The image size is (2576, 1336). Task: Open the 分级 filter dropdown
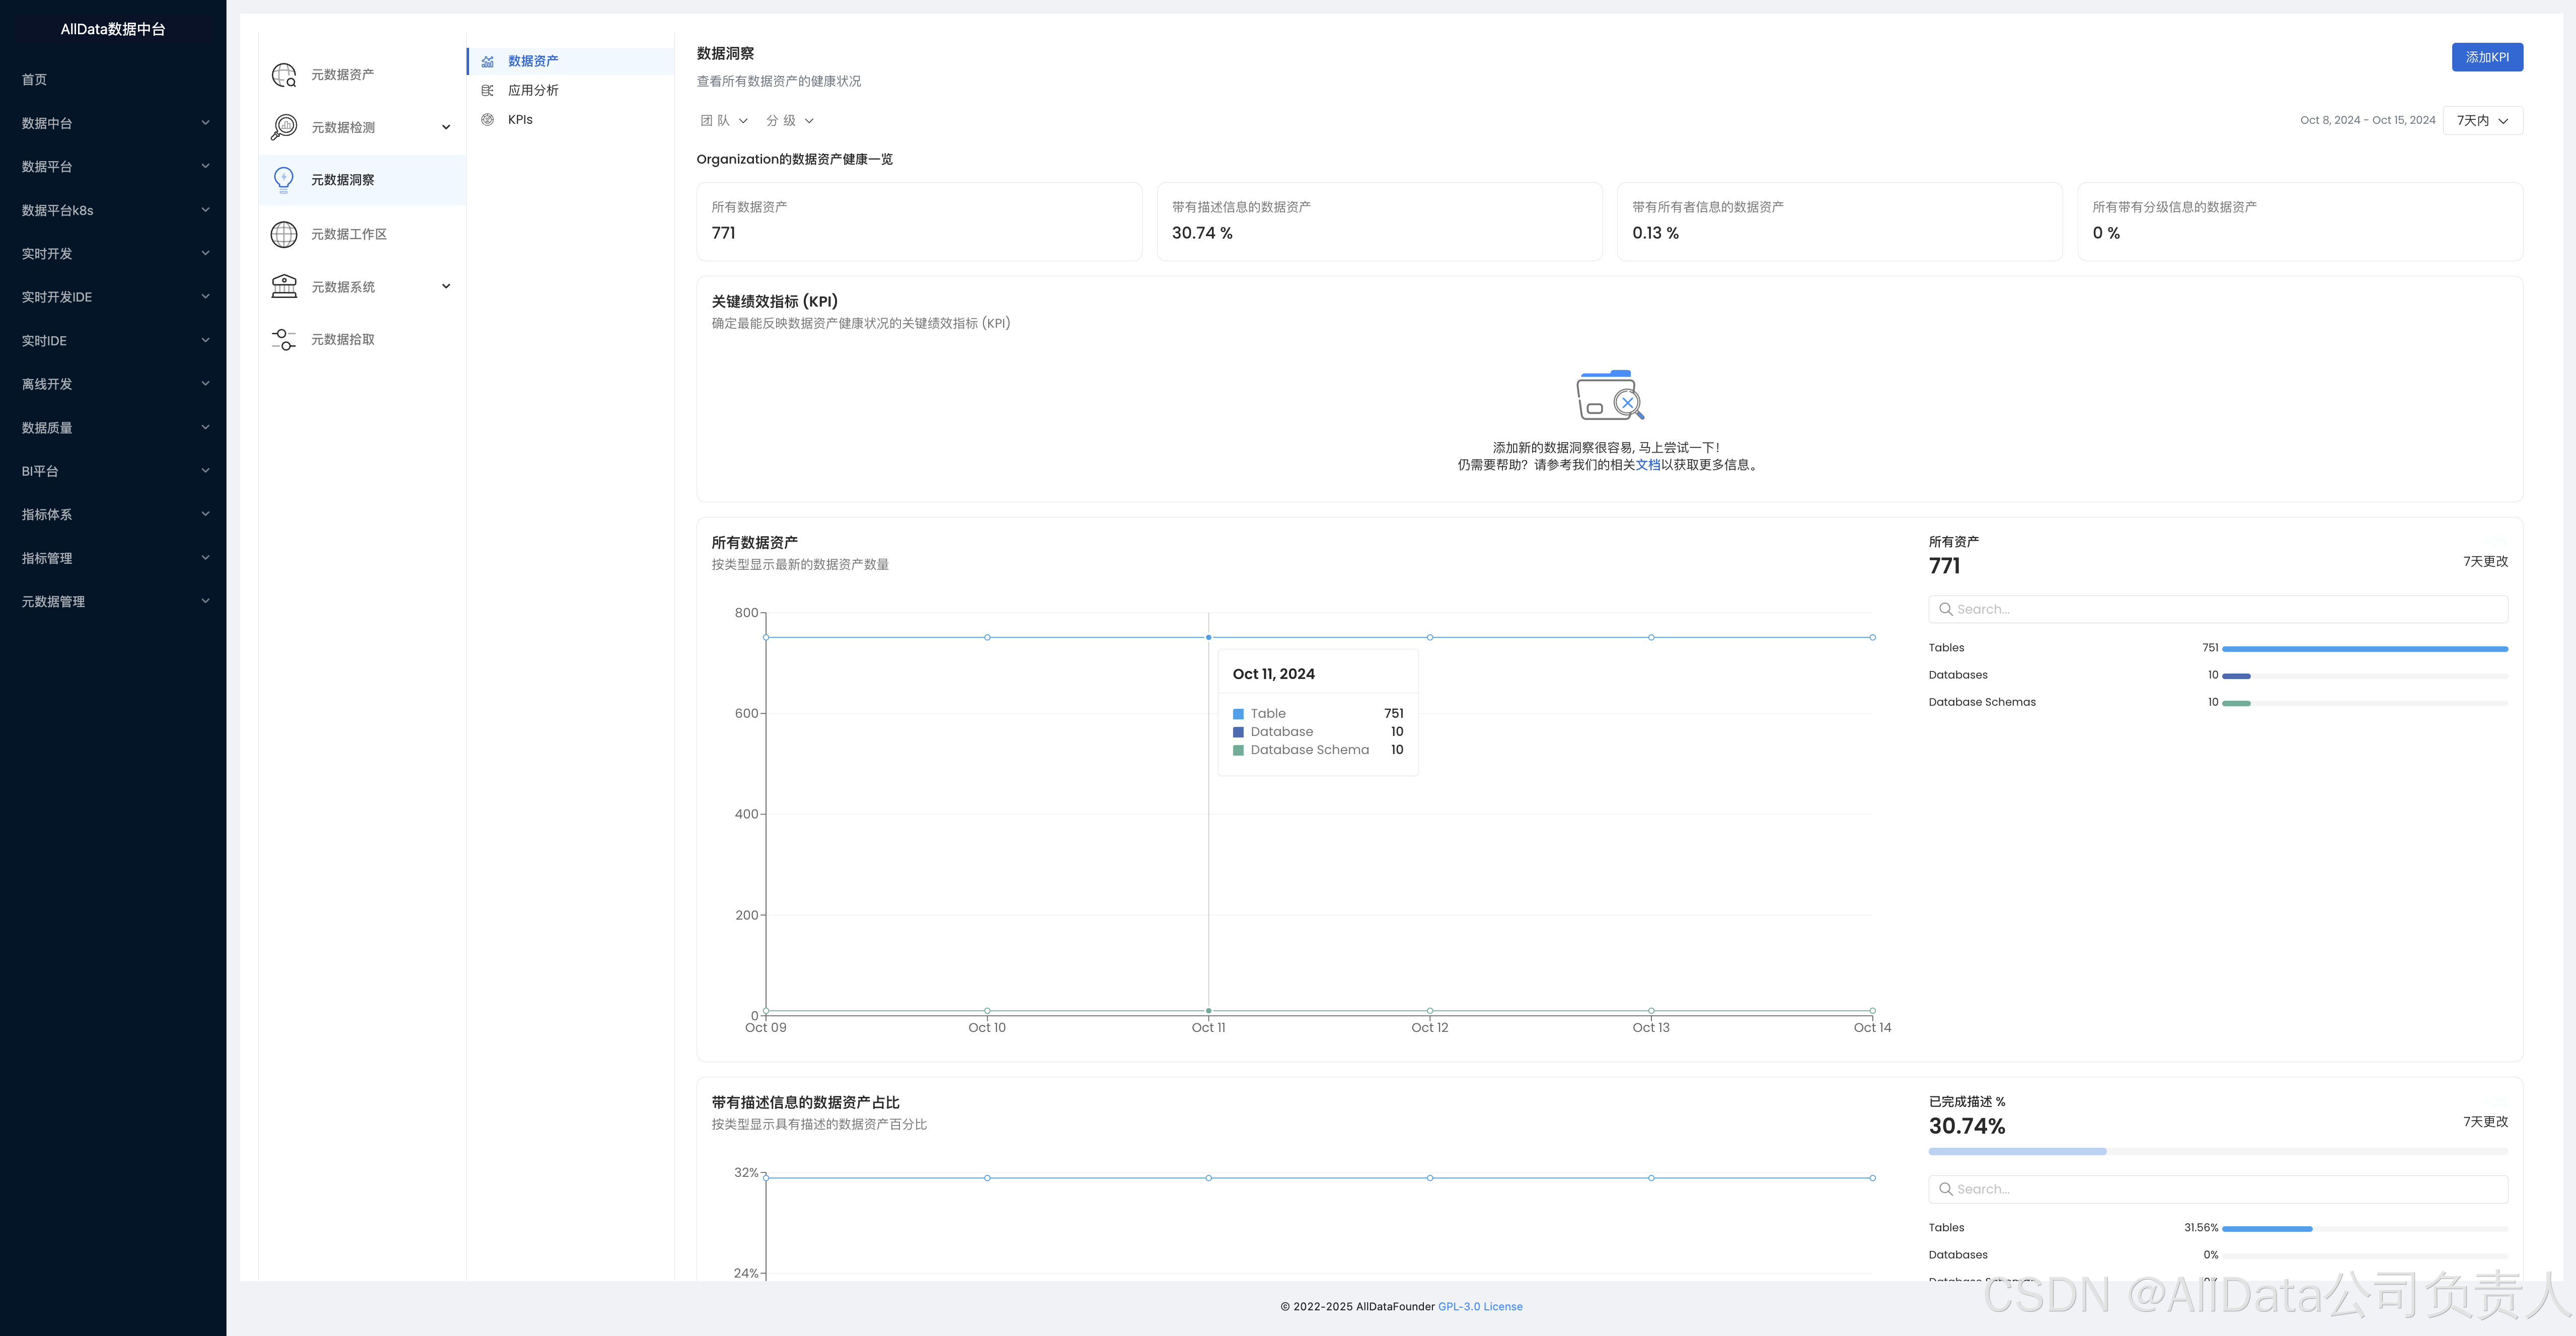click(x=790, y=121)
